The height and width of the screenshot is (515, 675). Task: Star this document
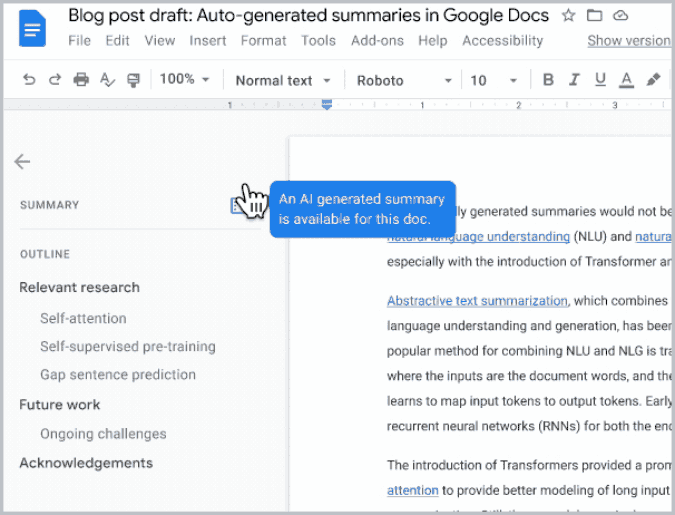click(568, 16)
